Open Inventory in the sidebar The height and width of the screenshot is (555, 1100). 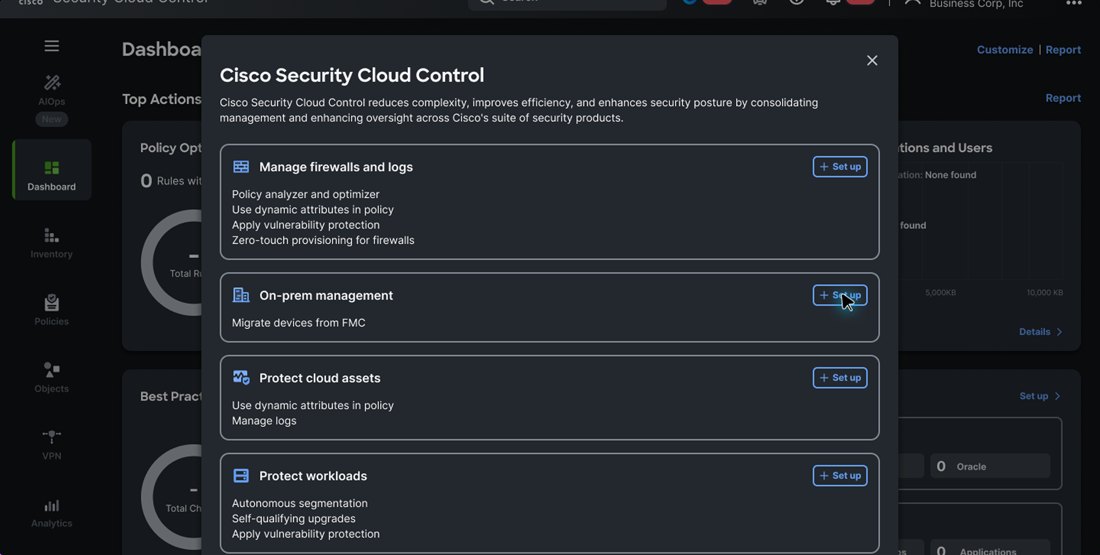(51, 243)
